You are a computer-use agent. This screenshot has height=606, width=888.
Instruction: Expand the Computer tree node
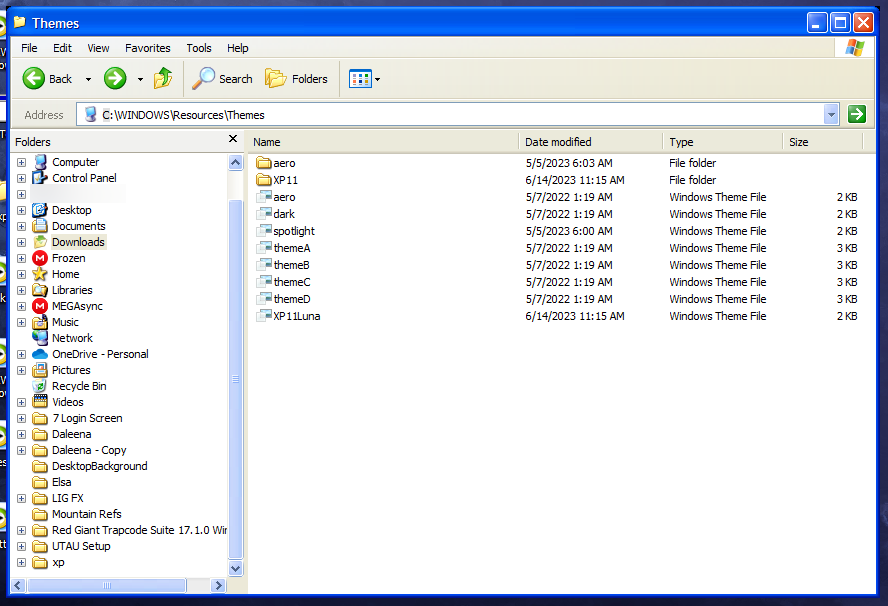tap(22, 163)
